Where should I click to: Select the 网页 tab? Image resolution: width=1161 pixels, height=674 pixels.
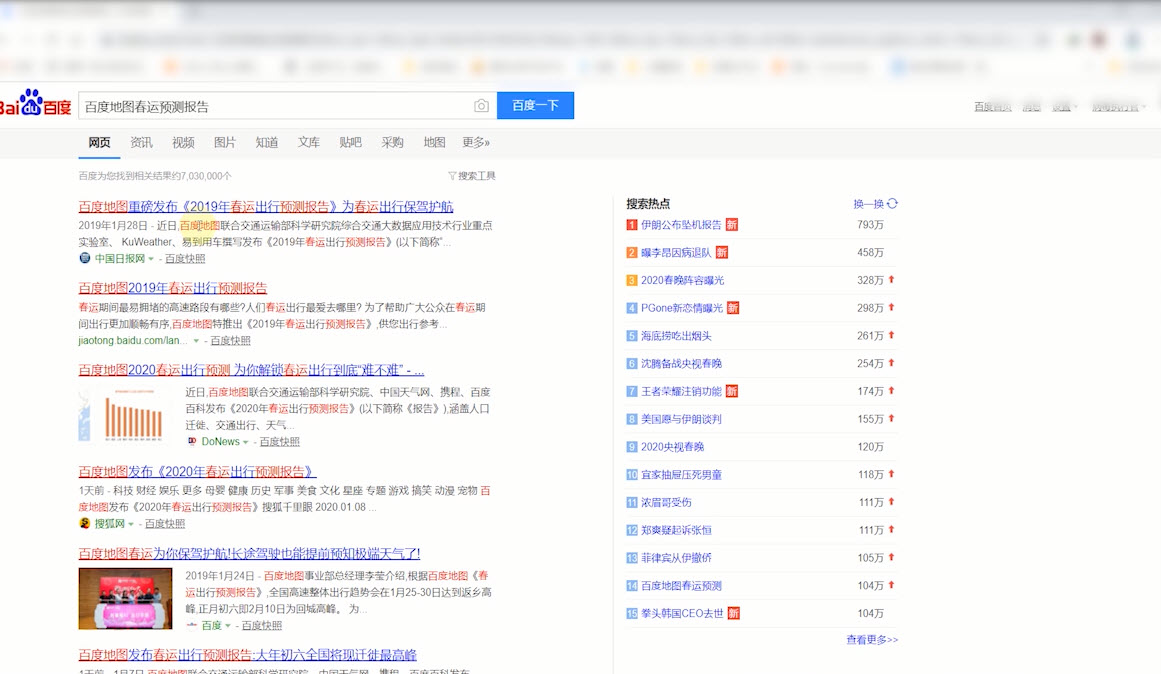(99, 142)
